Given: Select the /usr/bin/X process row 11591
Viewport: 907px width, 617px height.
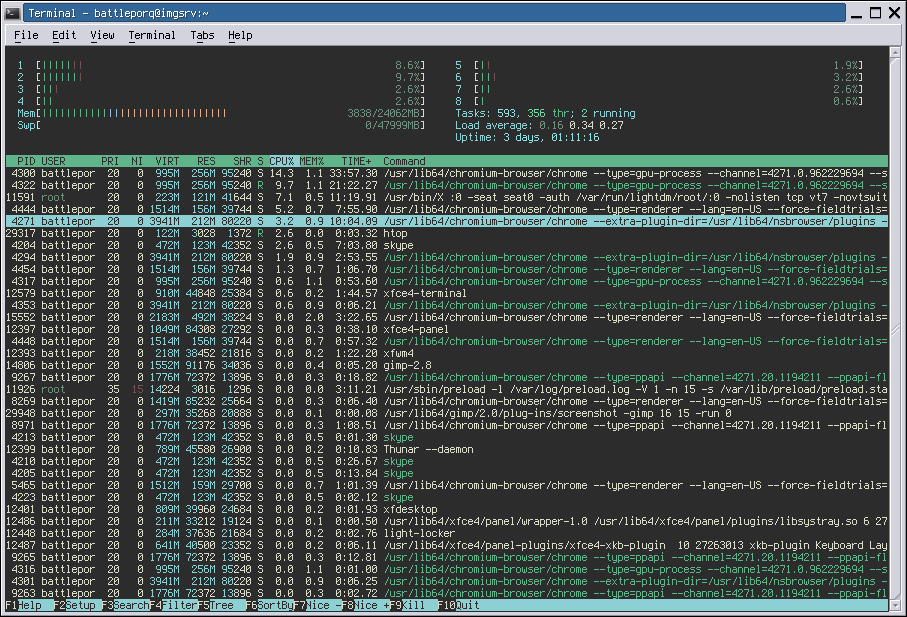Looking at the screenshot, I should click(447, 197).
